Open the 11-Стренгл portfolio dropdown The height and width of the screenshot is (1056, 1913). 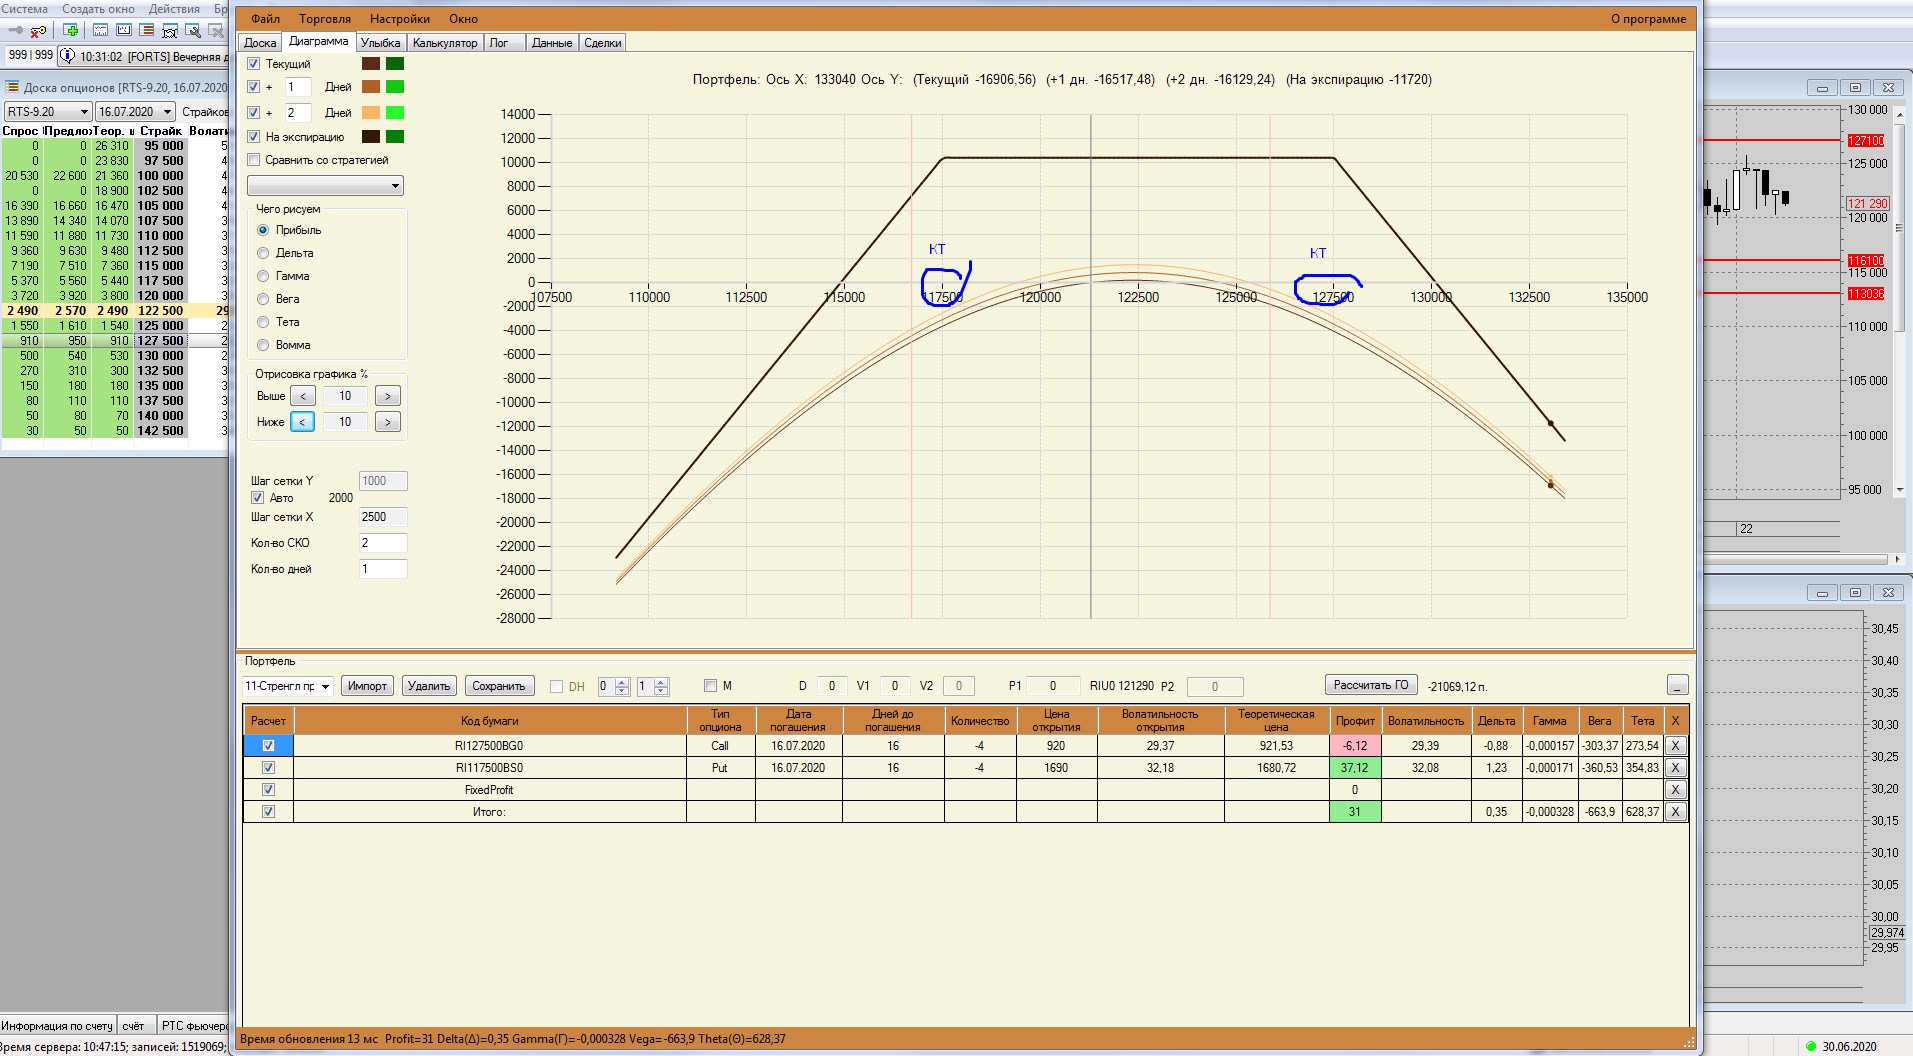pos(288,686)
